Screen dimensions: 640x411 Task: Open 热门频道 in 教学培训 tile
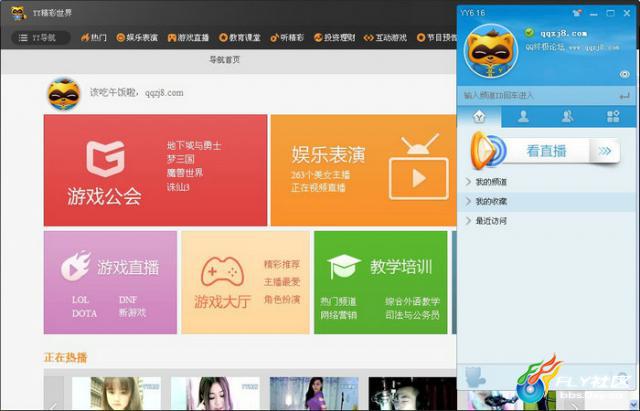[338, 302]
